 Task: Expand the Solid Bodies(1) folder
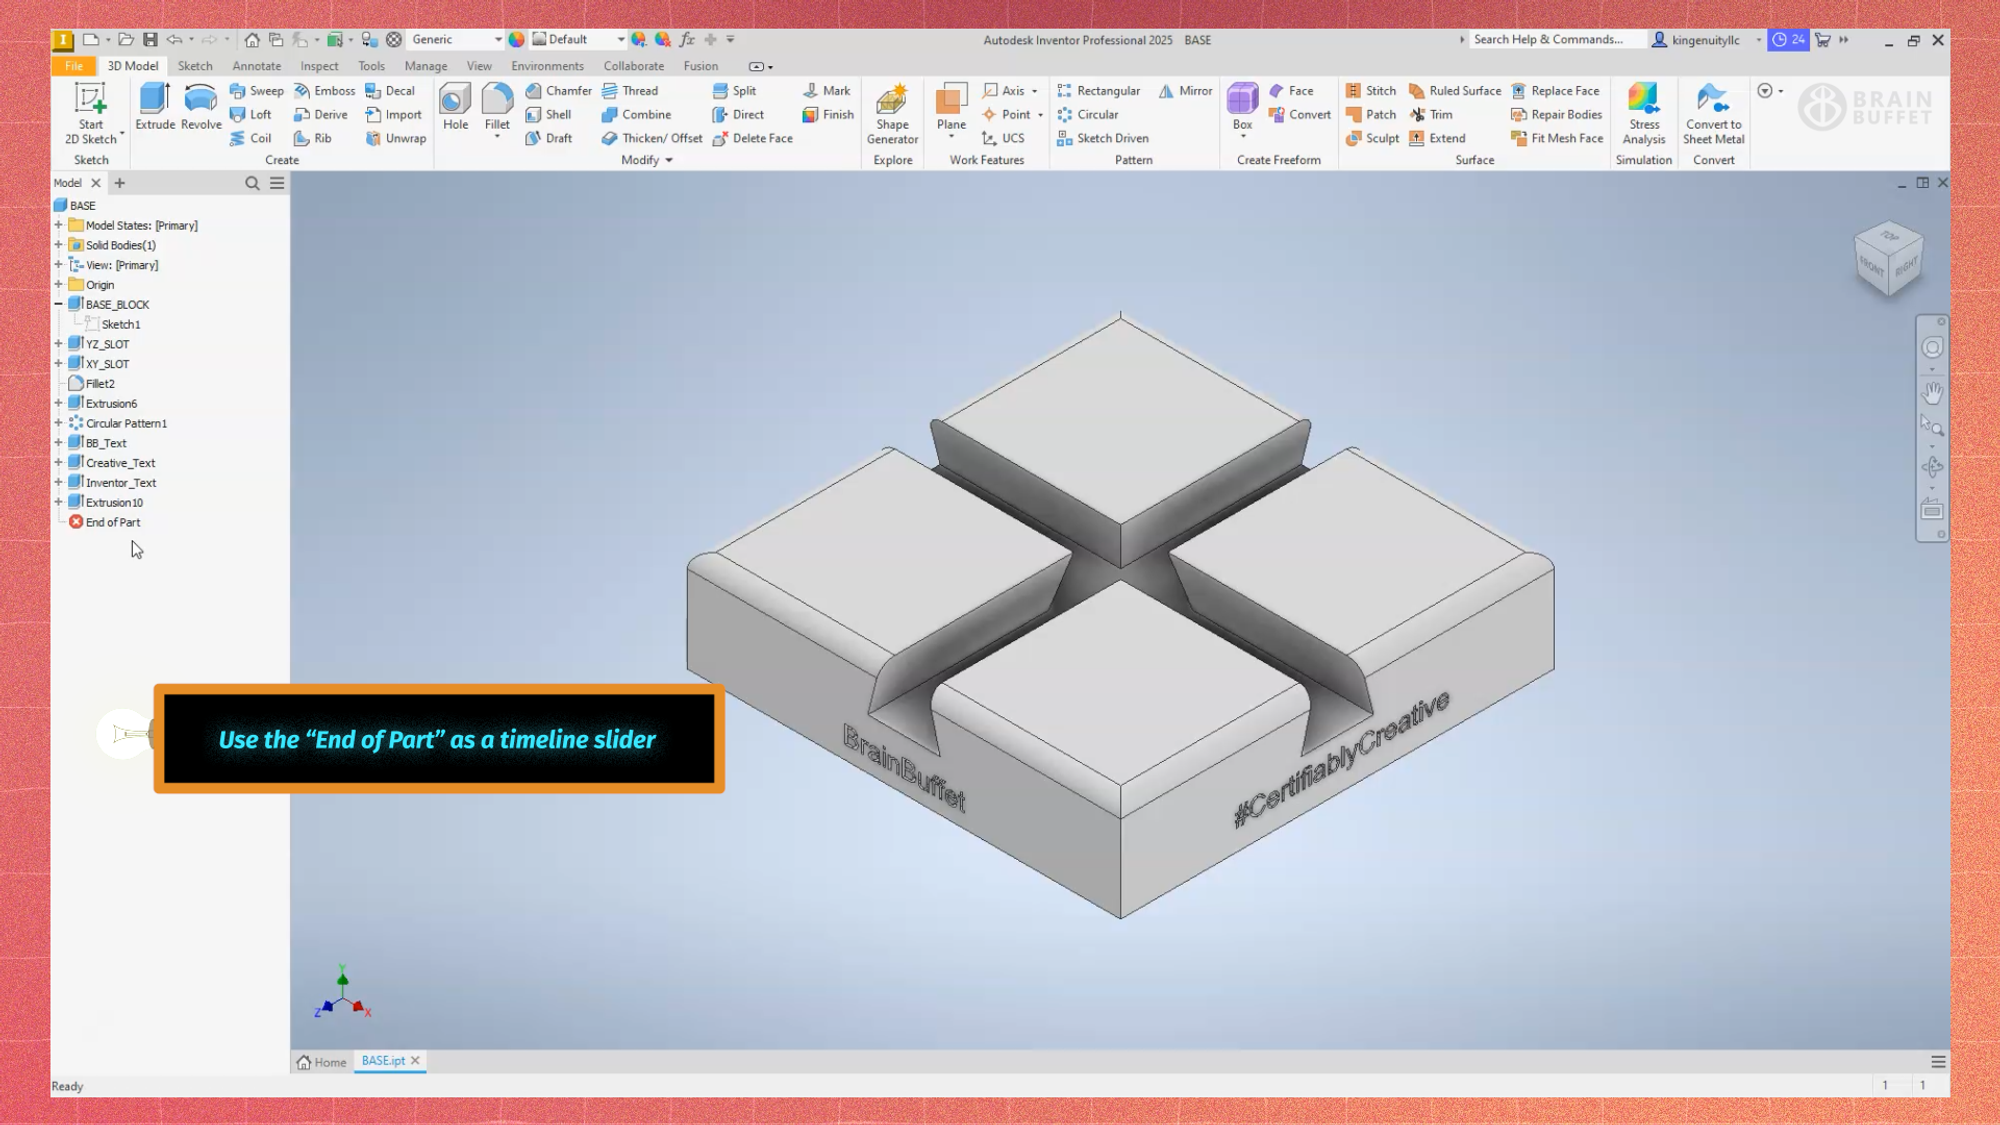59,245
